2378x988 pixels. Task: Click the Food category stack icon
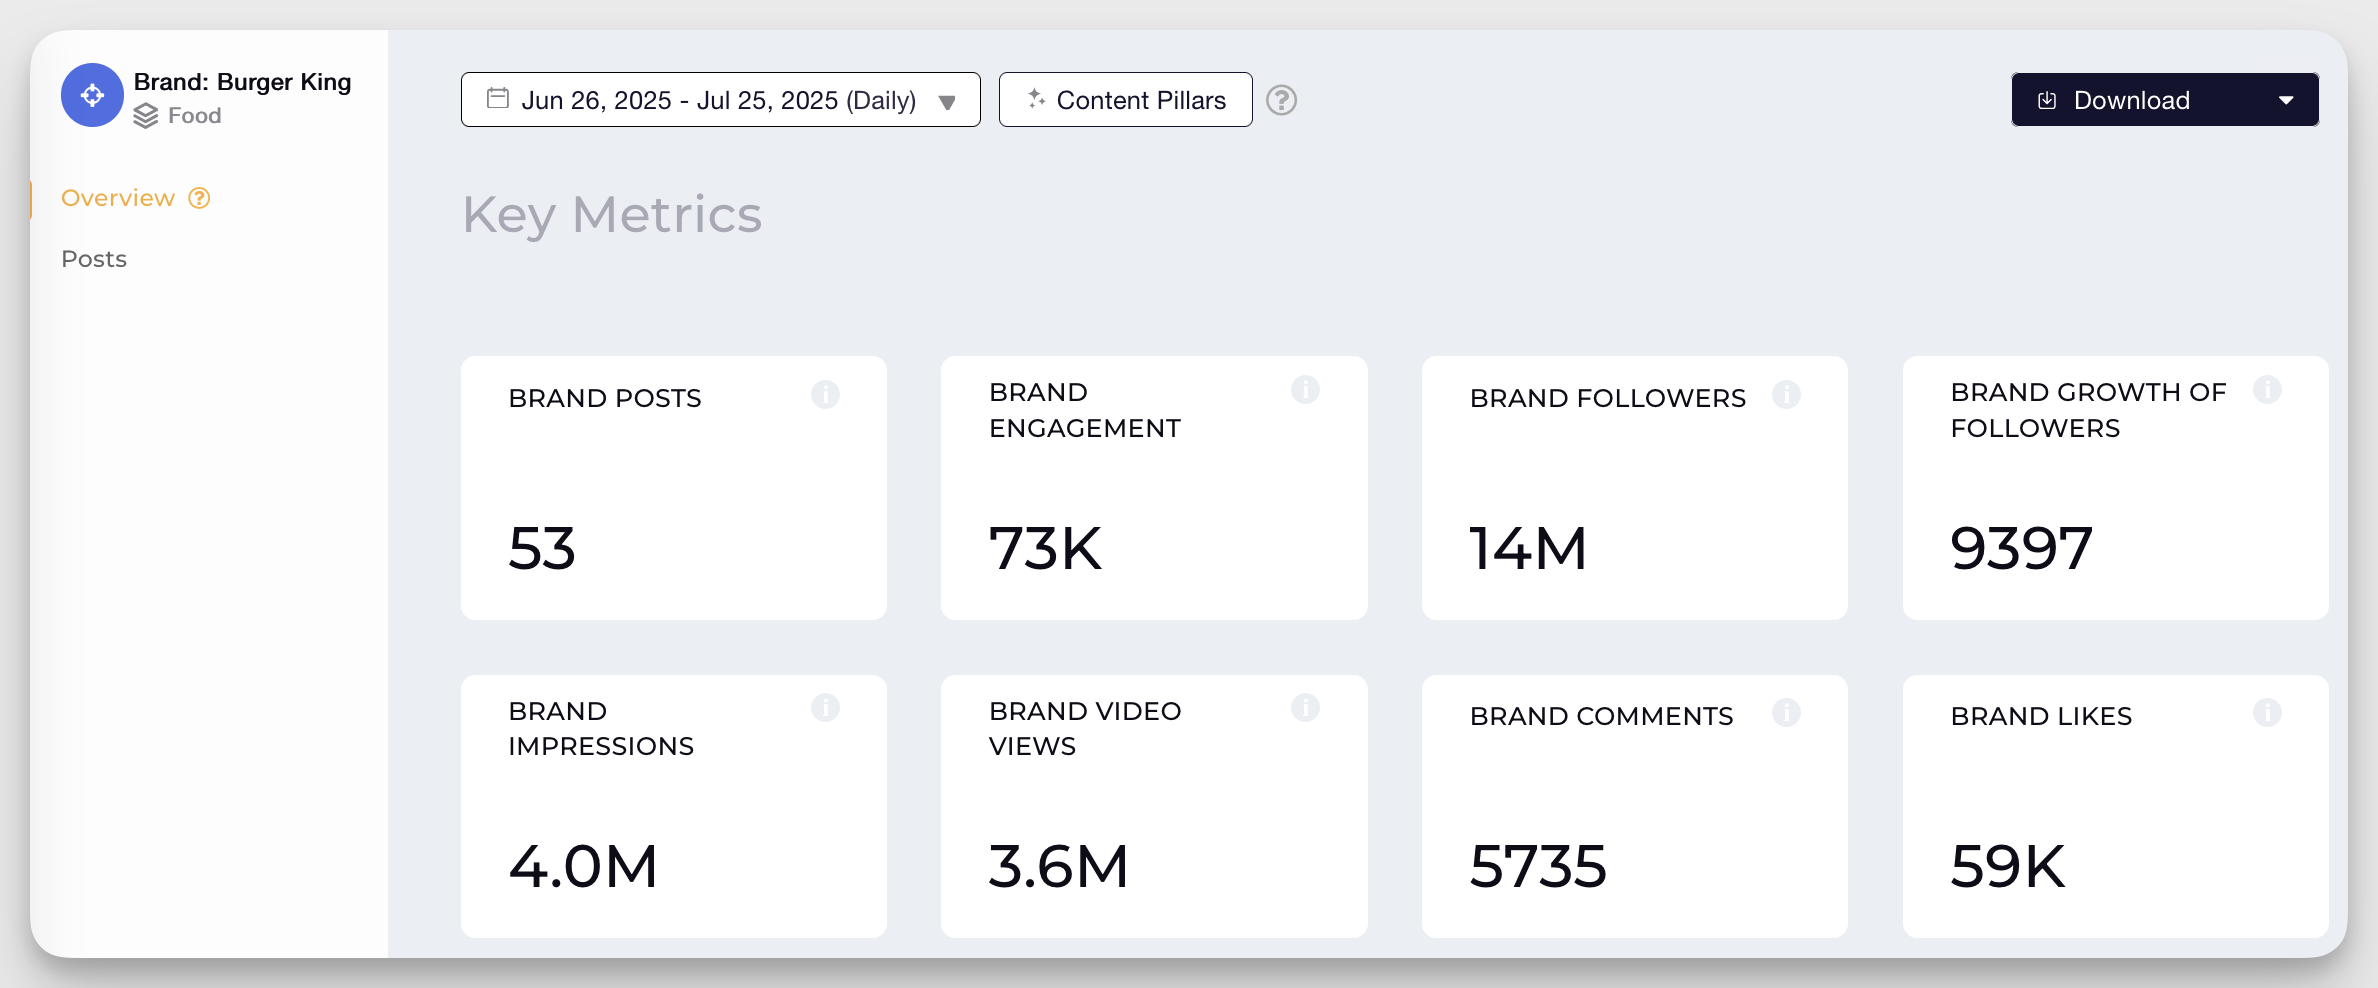click(x=146, y=115)
